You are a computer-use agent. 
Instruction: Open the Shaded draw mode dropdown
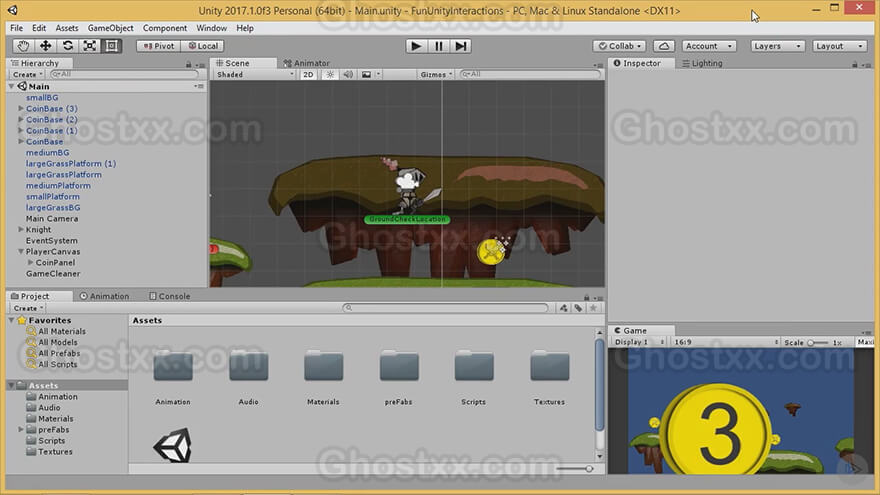[x=255, y=74]
